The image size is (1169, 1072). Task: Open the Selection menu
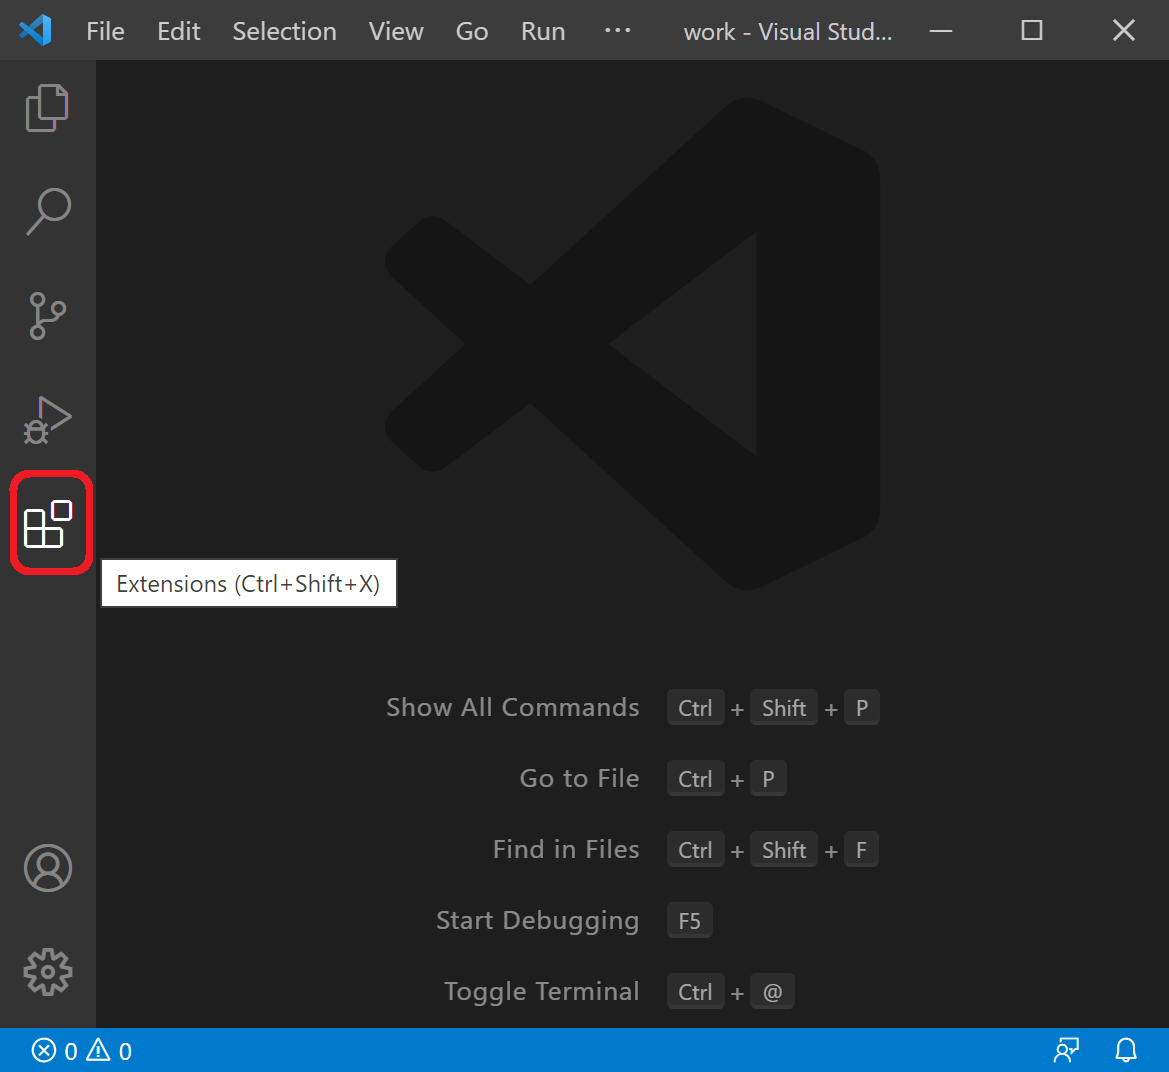284,31
